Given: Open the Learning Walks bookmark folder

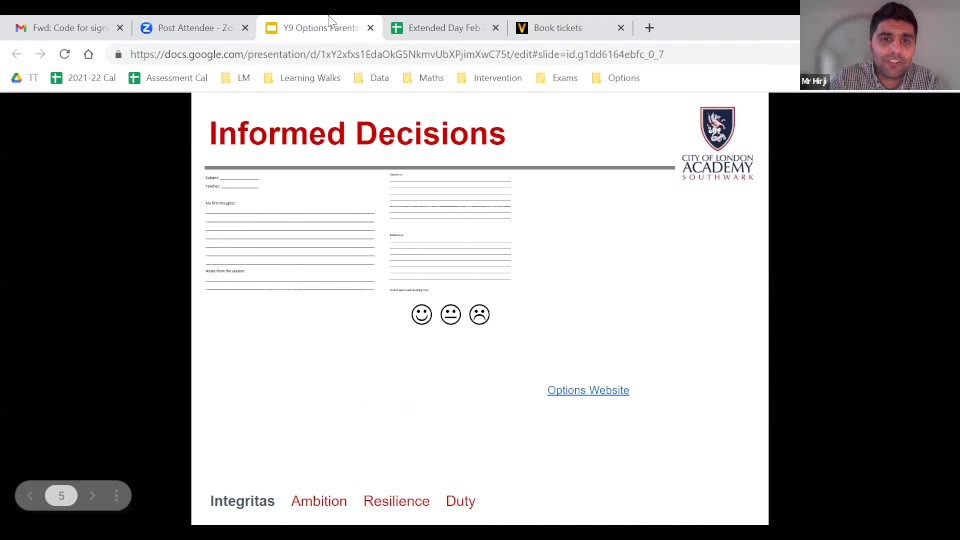Looking at the screenshot, I should [x=302, y=78].
